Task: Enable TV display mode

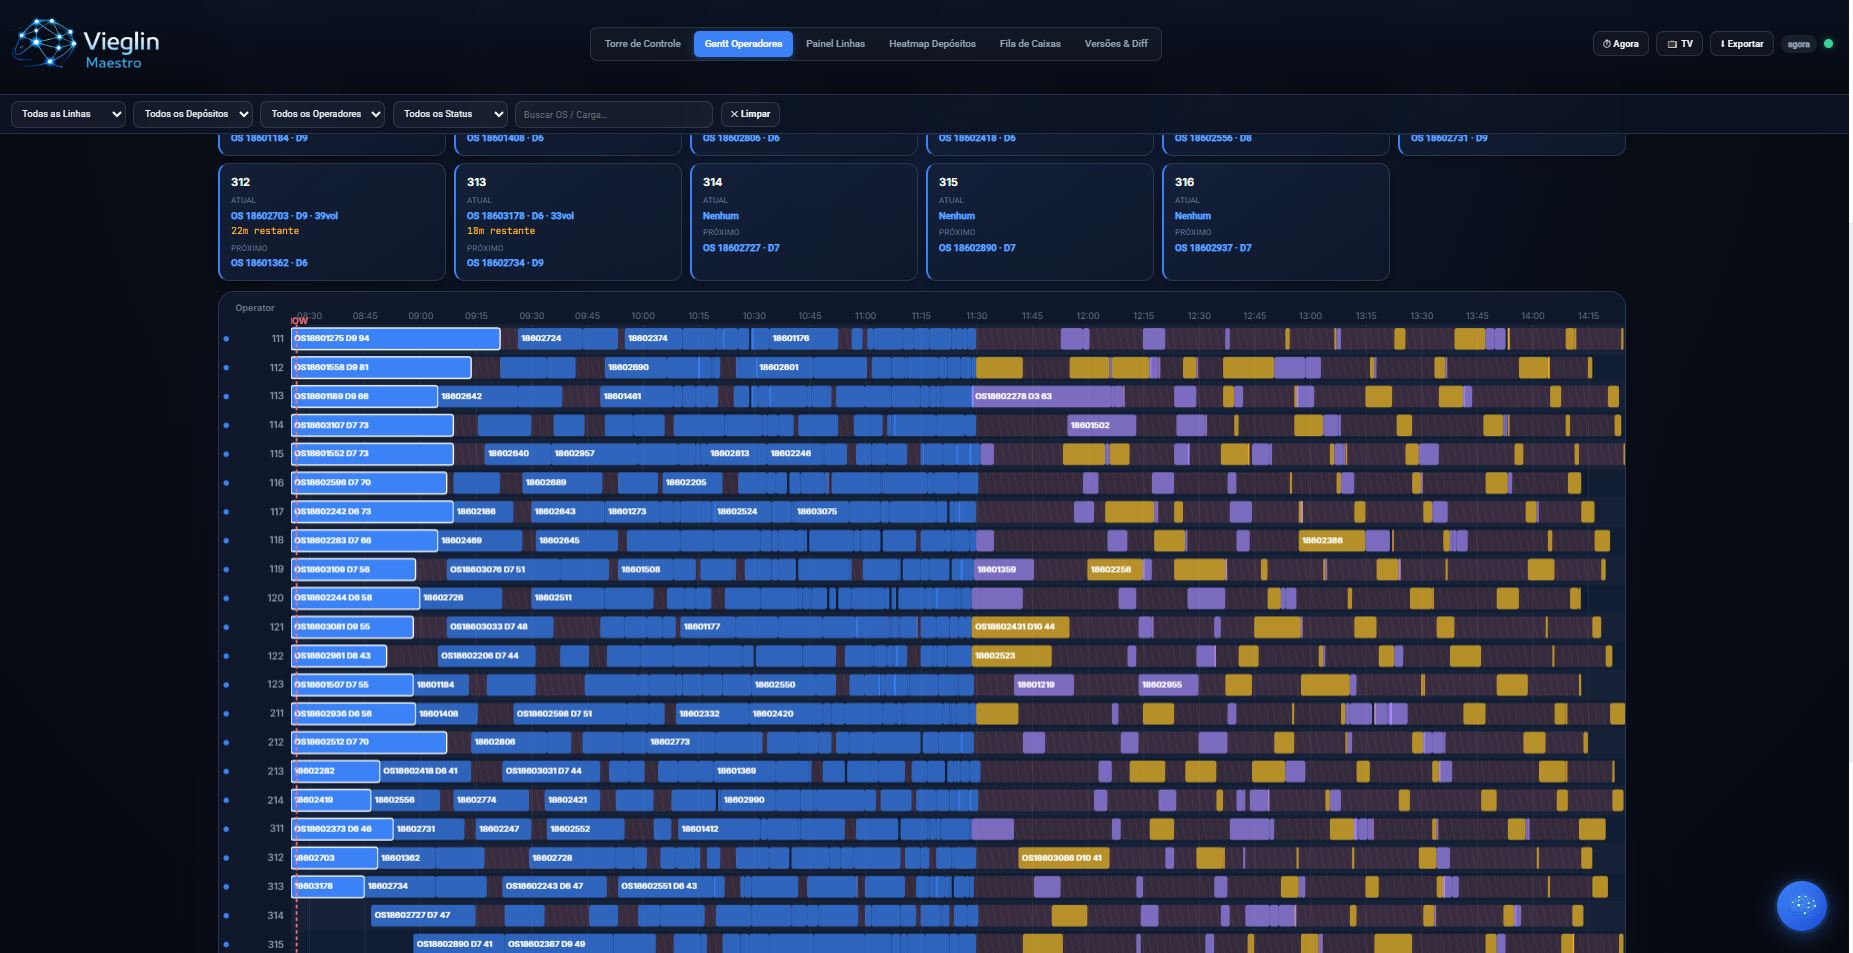Action: click(1679, 44)
